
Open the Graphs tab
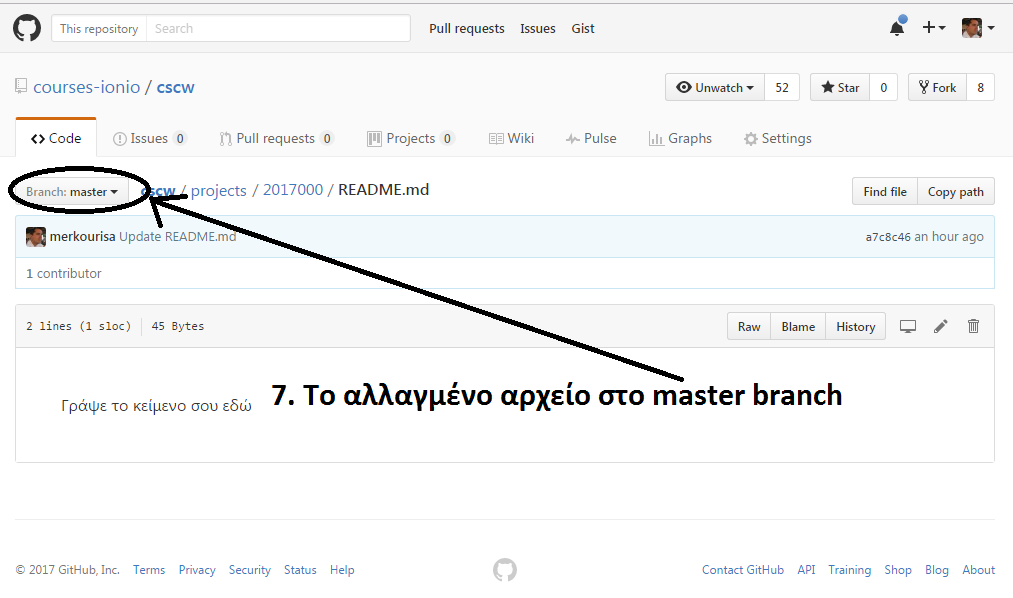(680, 138)
